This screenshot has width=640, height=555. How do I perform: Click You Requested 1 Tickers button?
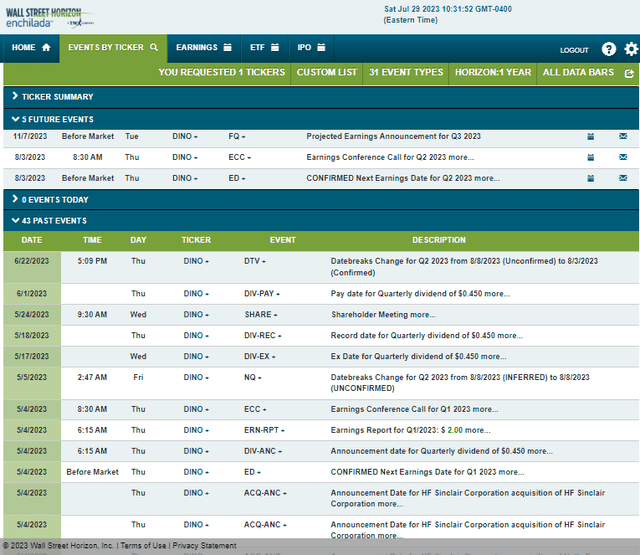(x=222, y=73)
